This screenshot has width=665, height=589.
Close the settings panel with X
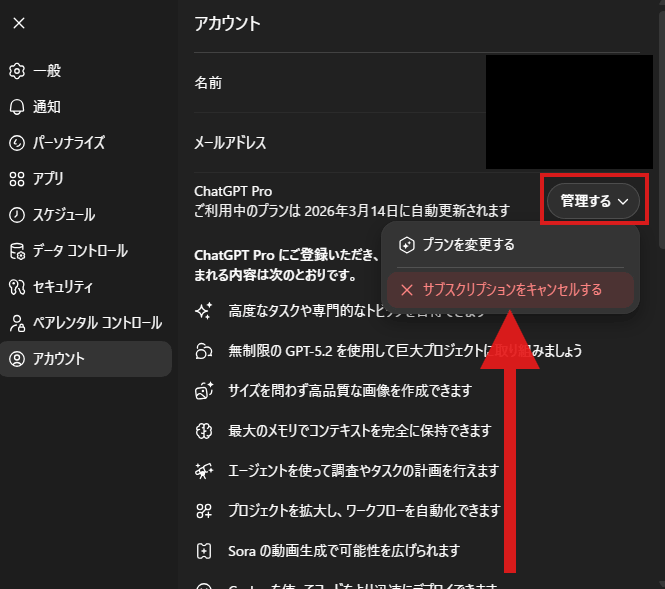[19, 23]
